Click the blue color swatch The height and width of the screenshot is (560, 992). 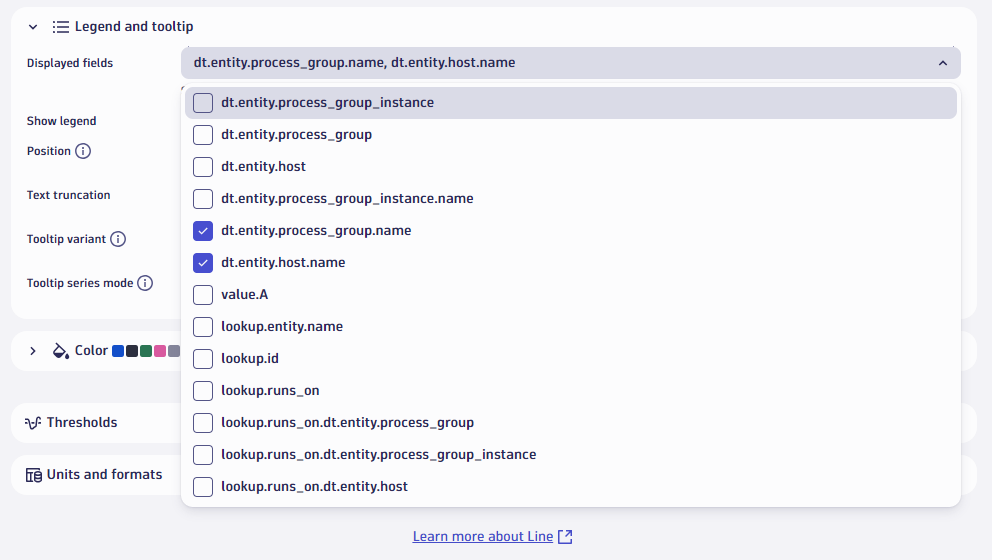point(118,351)
